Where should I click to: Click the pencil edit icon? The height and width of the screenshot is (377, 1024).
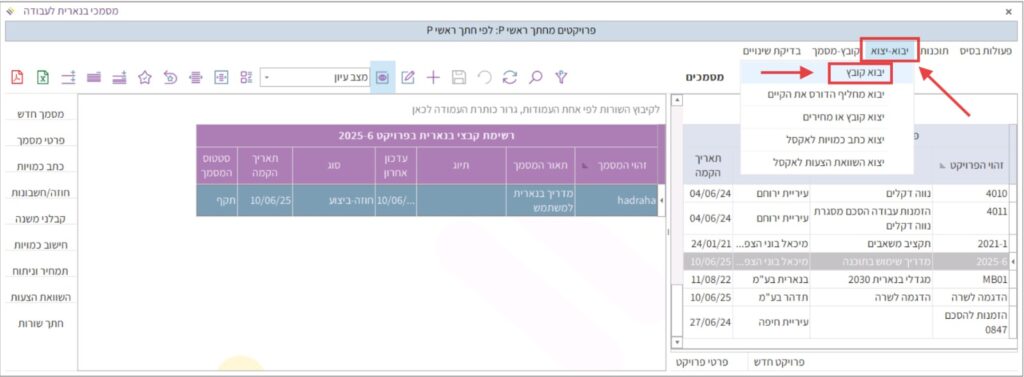pyautogui.click(x=408, y=77)
